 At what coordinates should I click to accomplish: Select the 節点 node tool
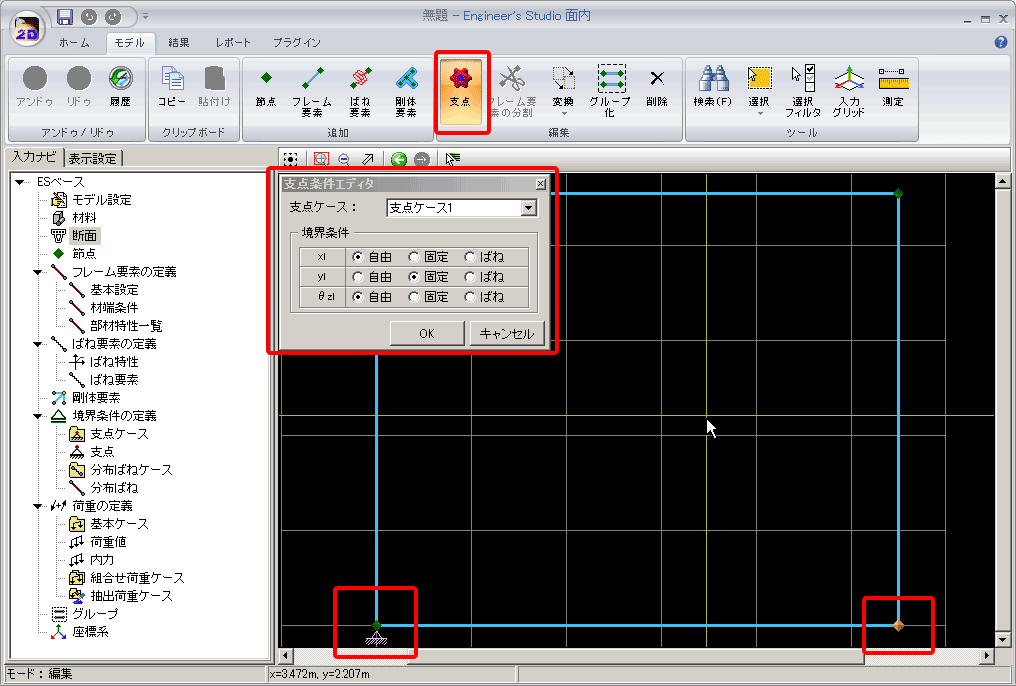pos(266,86)
